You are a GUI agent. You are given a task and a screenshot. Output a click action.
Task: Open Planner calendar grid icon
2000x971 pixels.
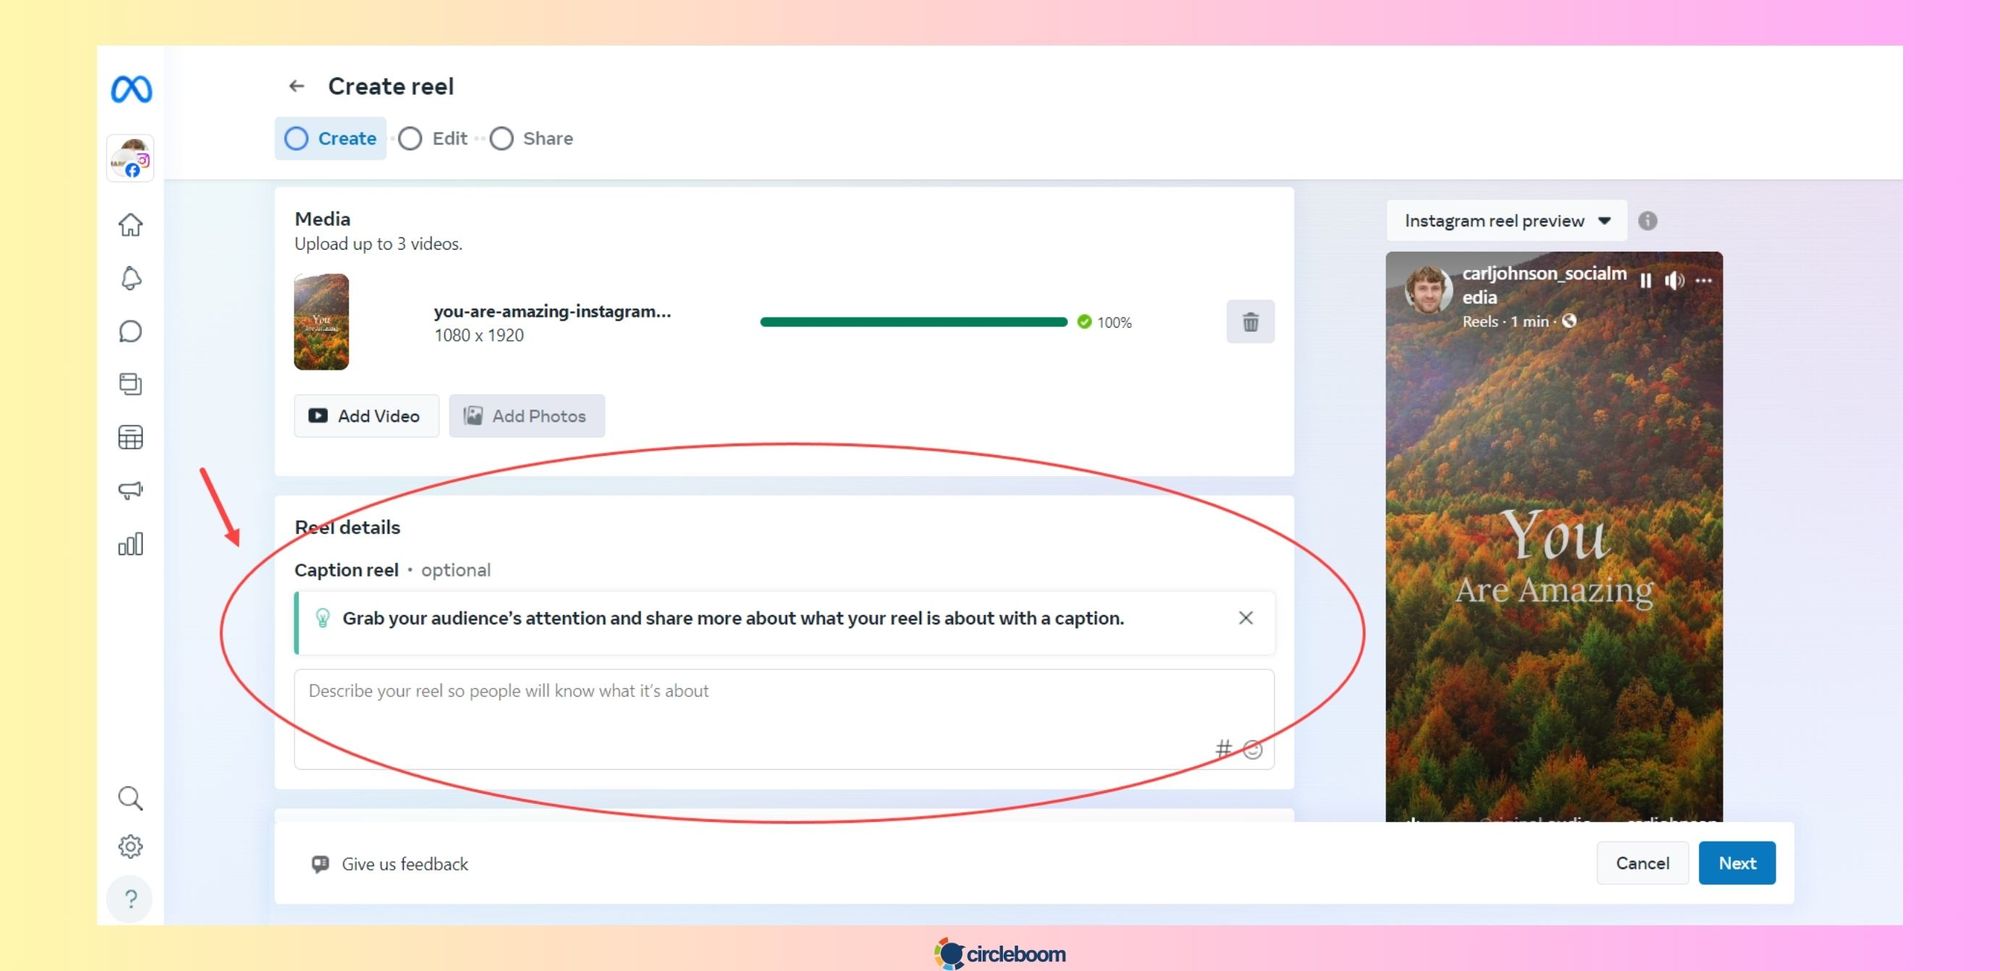coord(131,437)
